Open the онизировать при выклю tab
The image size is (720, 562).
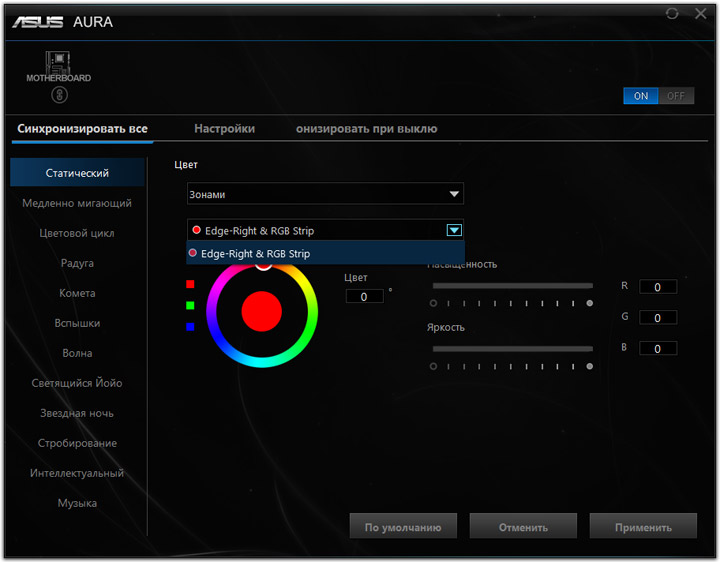366,129
